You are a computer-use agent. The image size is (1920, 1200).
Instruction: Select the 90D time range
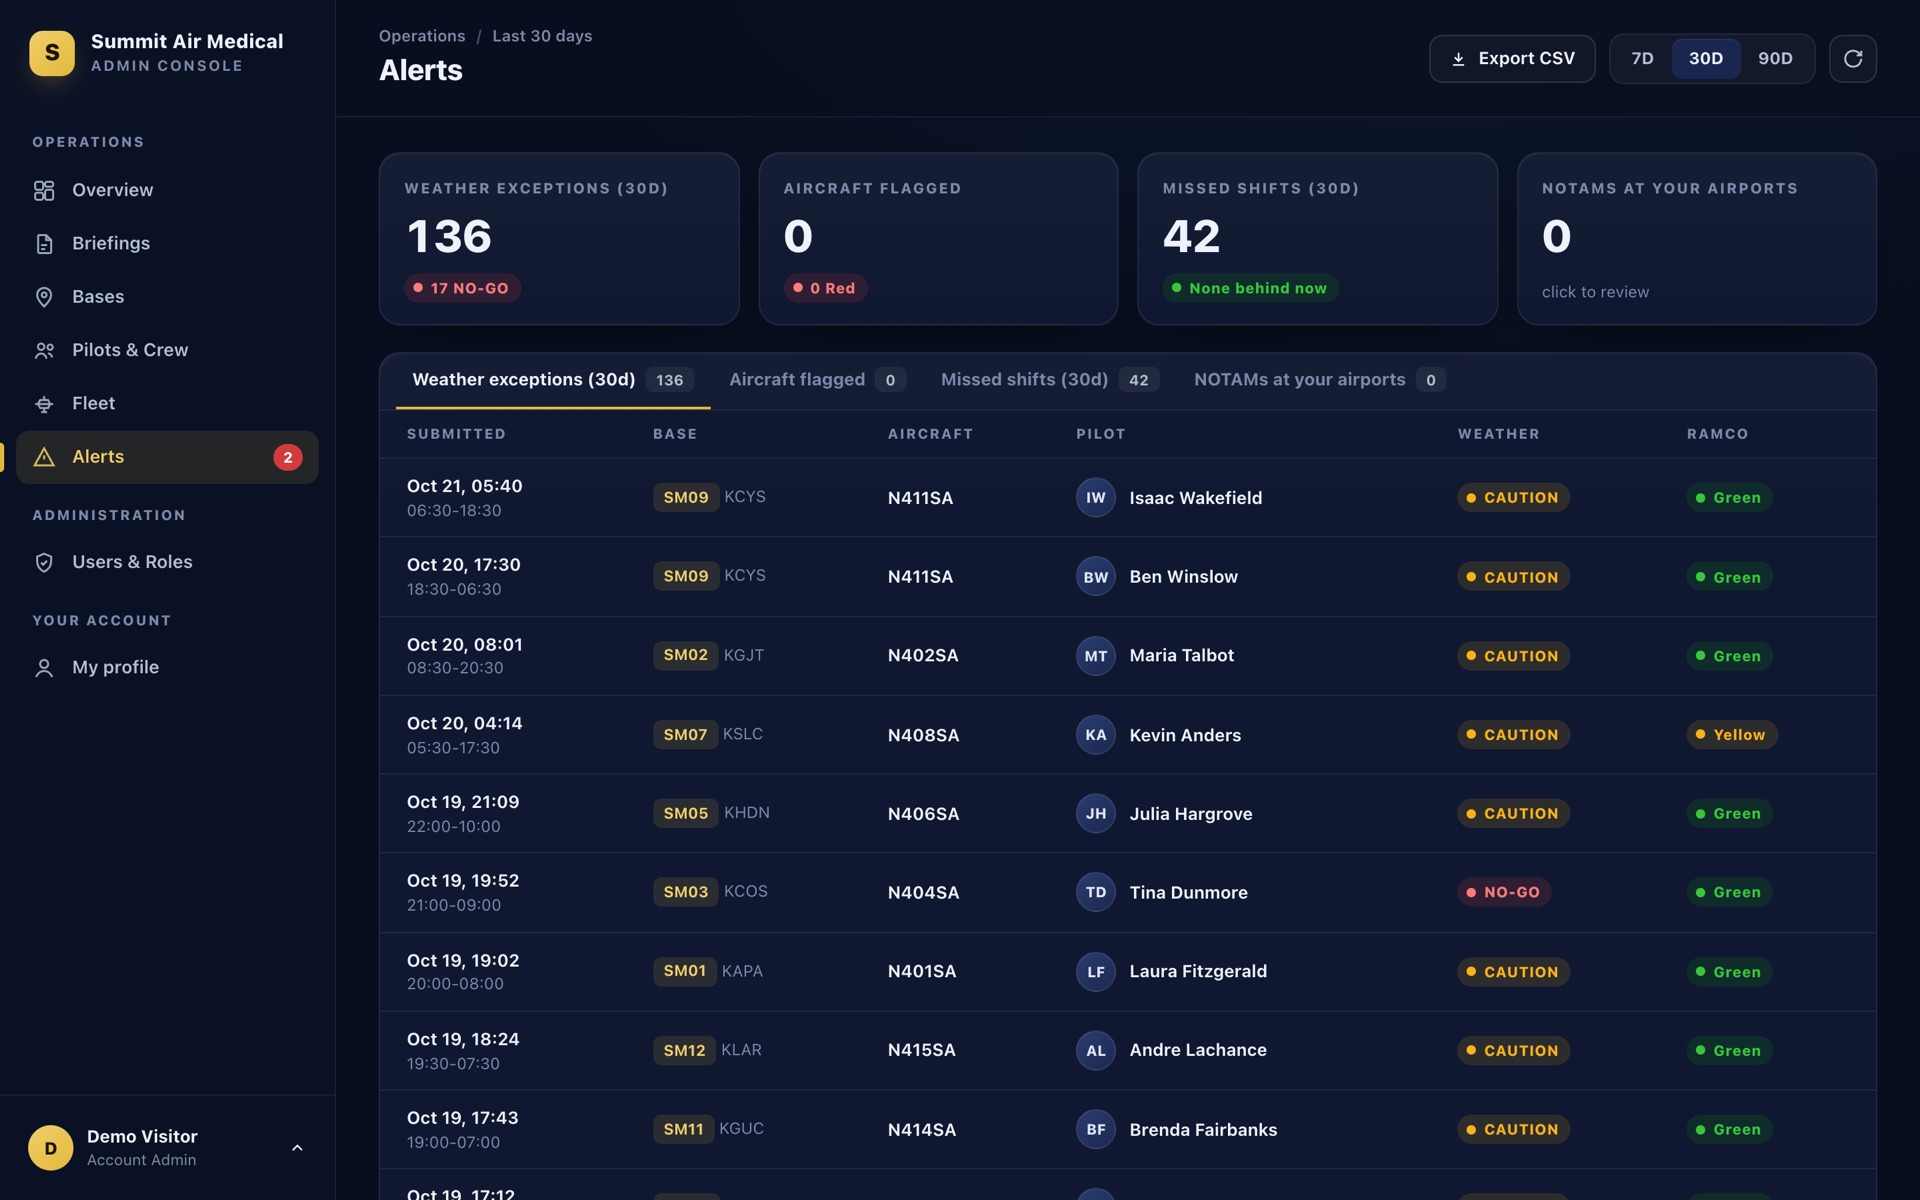1775,59
